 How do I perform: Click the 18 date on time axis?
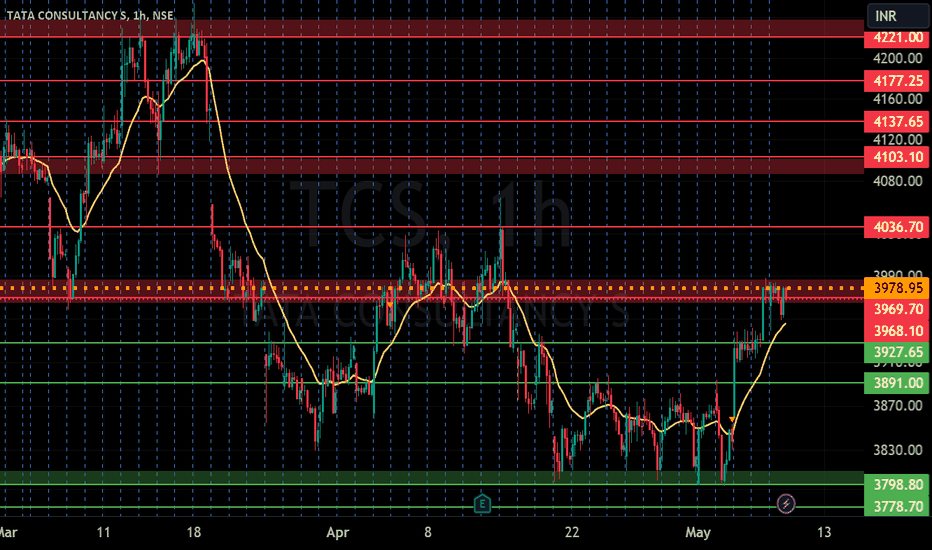click(194, 532)
